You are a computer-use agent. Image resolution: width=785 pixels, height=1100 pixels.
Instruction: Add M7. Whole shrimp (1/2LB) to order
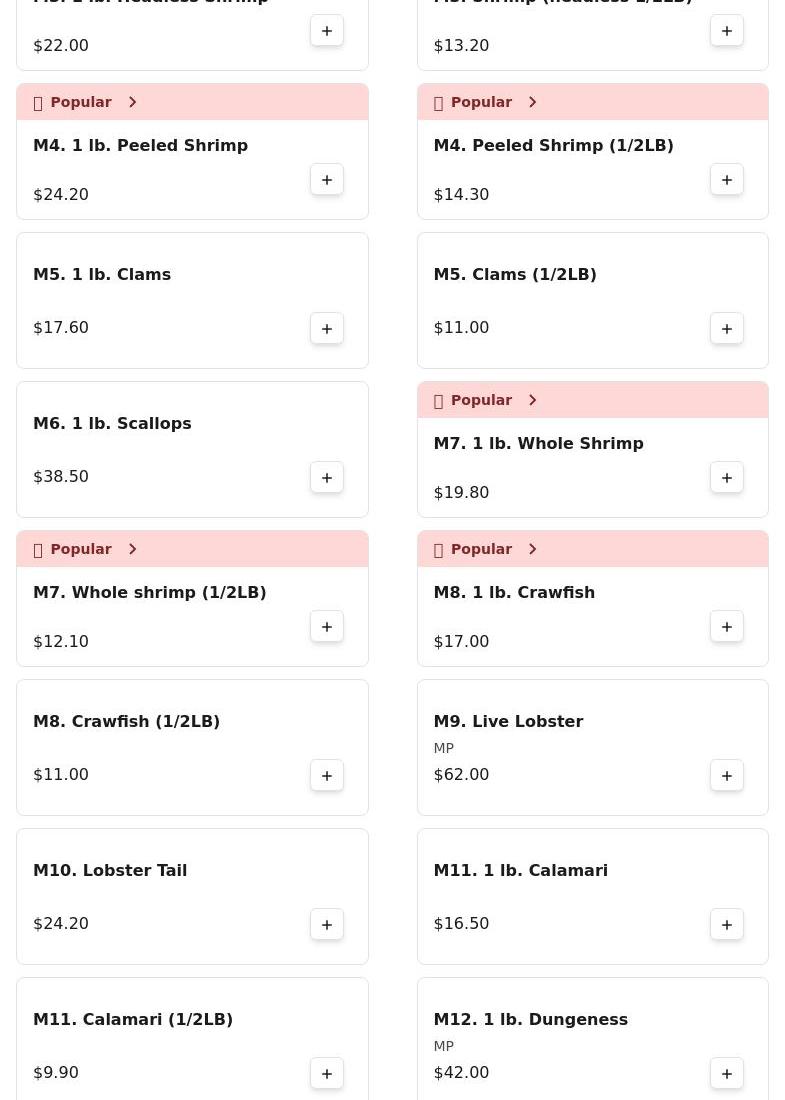point(327,627)
